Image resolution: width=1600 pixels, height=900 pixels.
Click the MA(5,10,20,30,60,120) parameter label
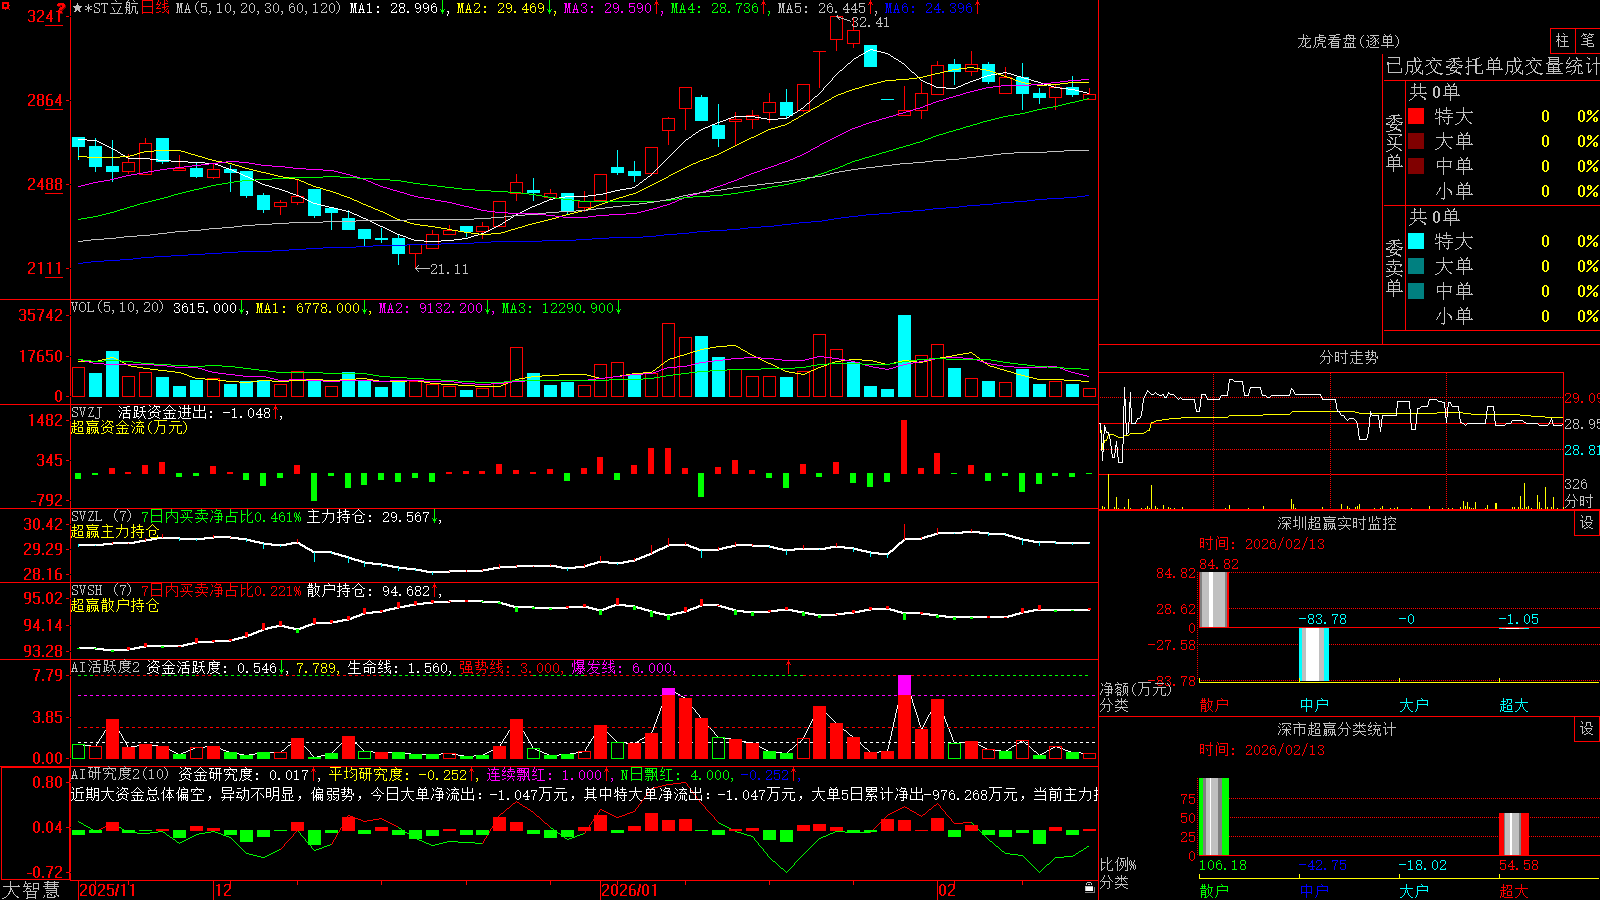click(258, 8)
